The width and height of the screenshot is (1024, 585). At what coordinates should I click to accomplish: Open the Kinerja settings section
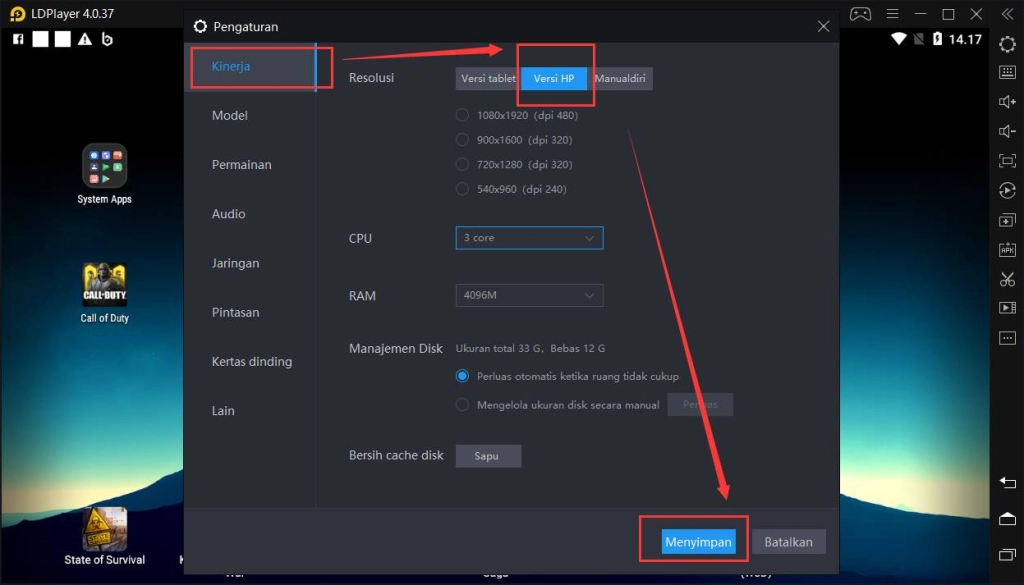pos(251,66)
